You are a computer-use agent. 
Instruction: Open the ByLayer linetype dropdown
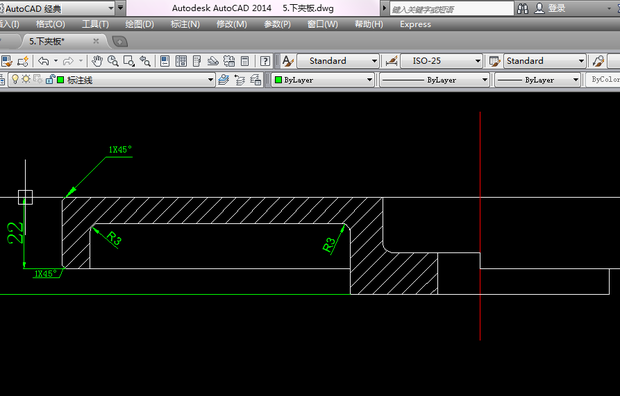[485, 80]
